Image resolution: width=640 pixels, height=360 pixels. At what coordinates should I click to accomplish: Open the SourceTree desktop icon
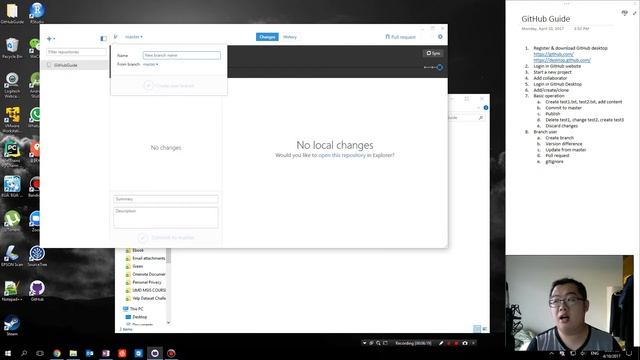point(37,256)
